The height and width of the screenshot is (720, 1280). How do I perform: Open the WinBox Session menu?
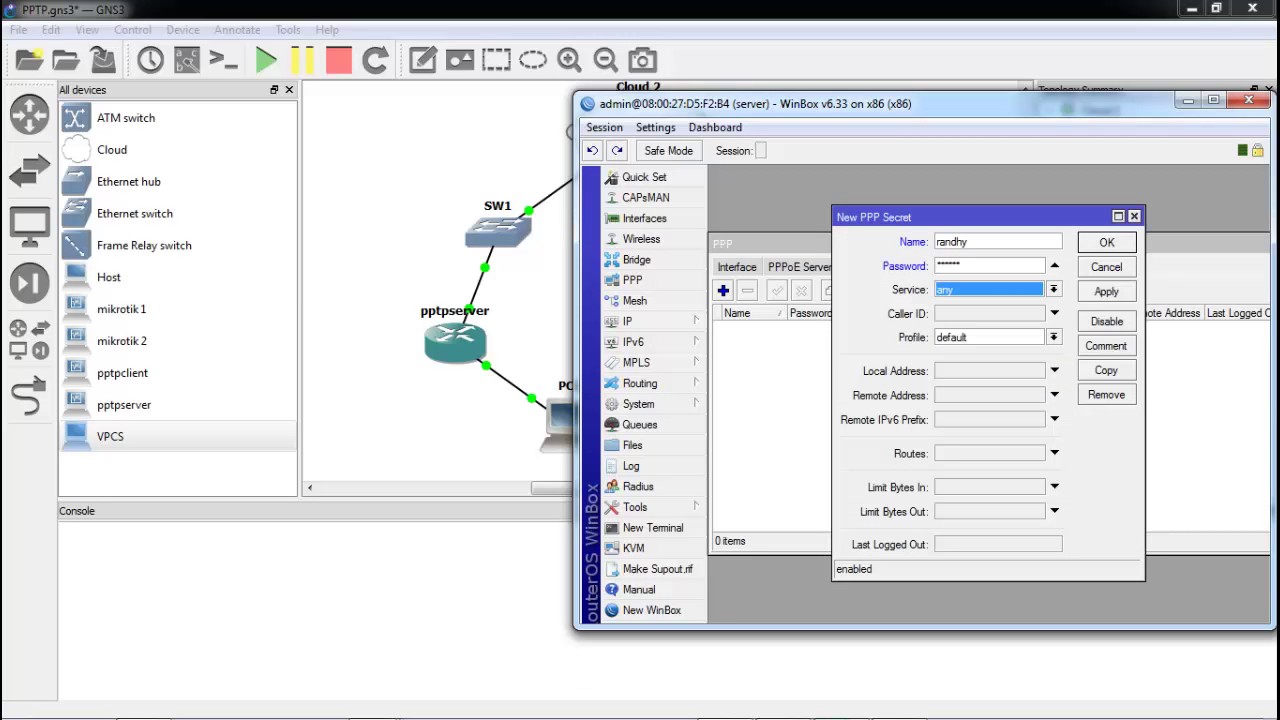(x=604, y=127)
